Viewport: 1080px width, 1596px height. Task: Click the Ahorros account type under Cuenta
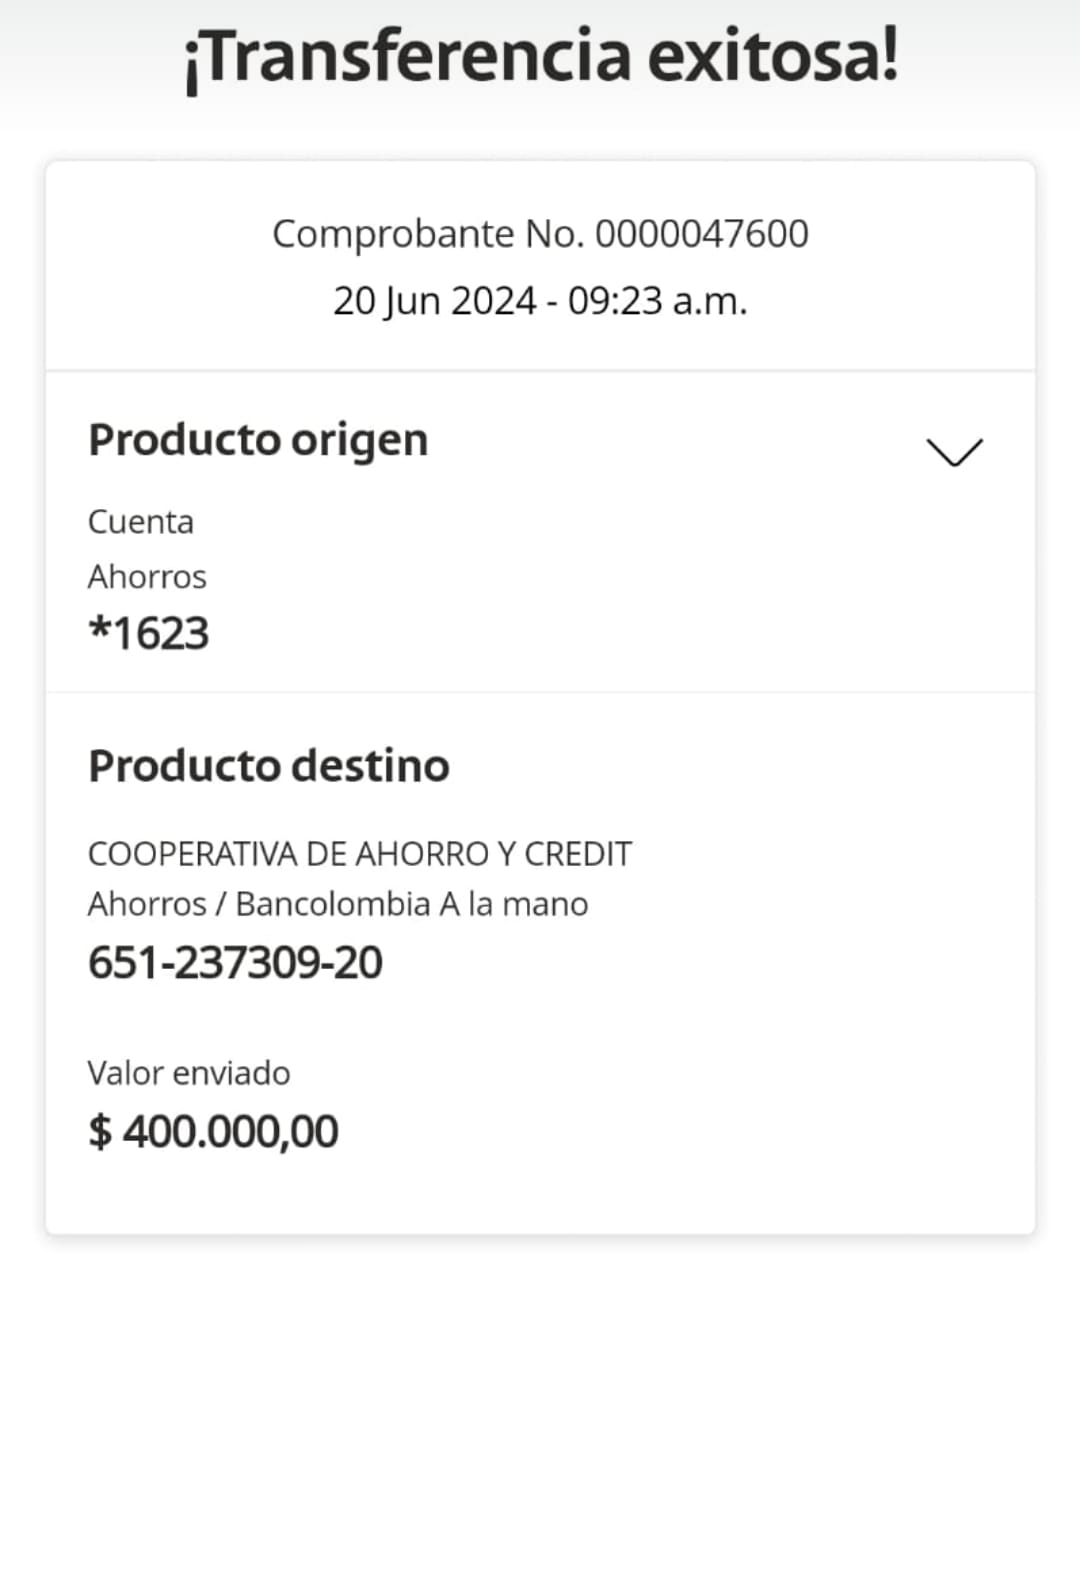click(x=147, y=577)
